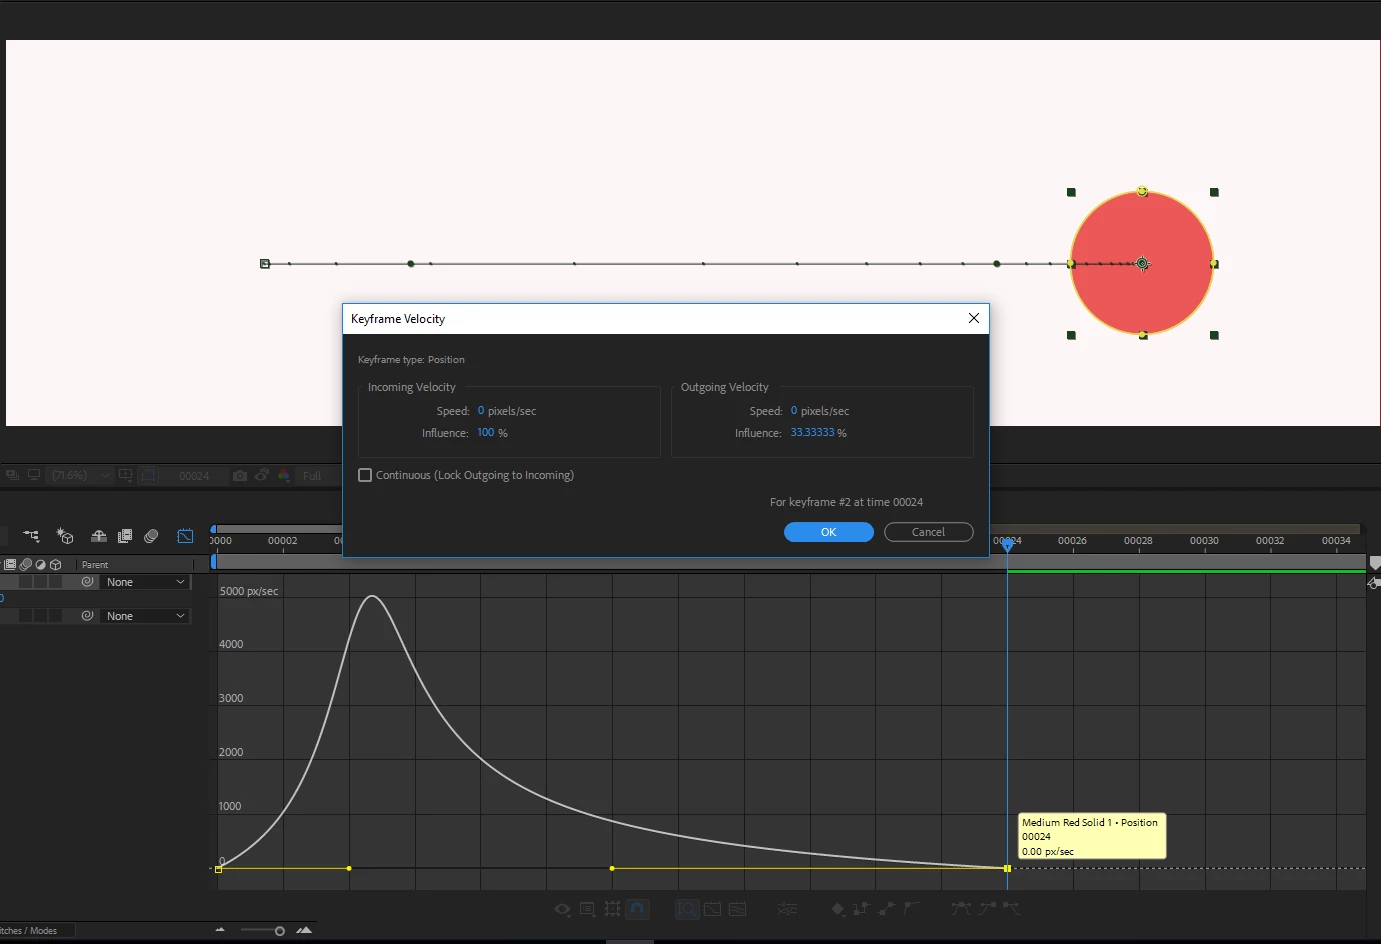This screenshot has height=944, width=1381.
Task: Edit Outgoing Velocity speed value
Action: (x=794, y=411)
